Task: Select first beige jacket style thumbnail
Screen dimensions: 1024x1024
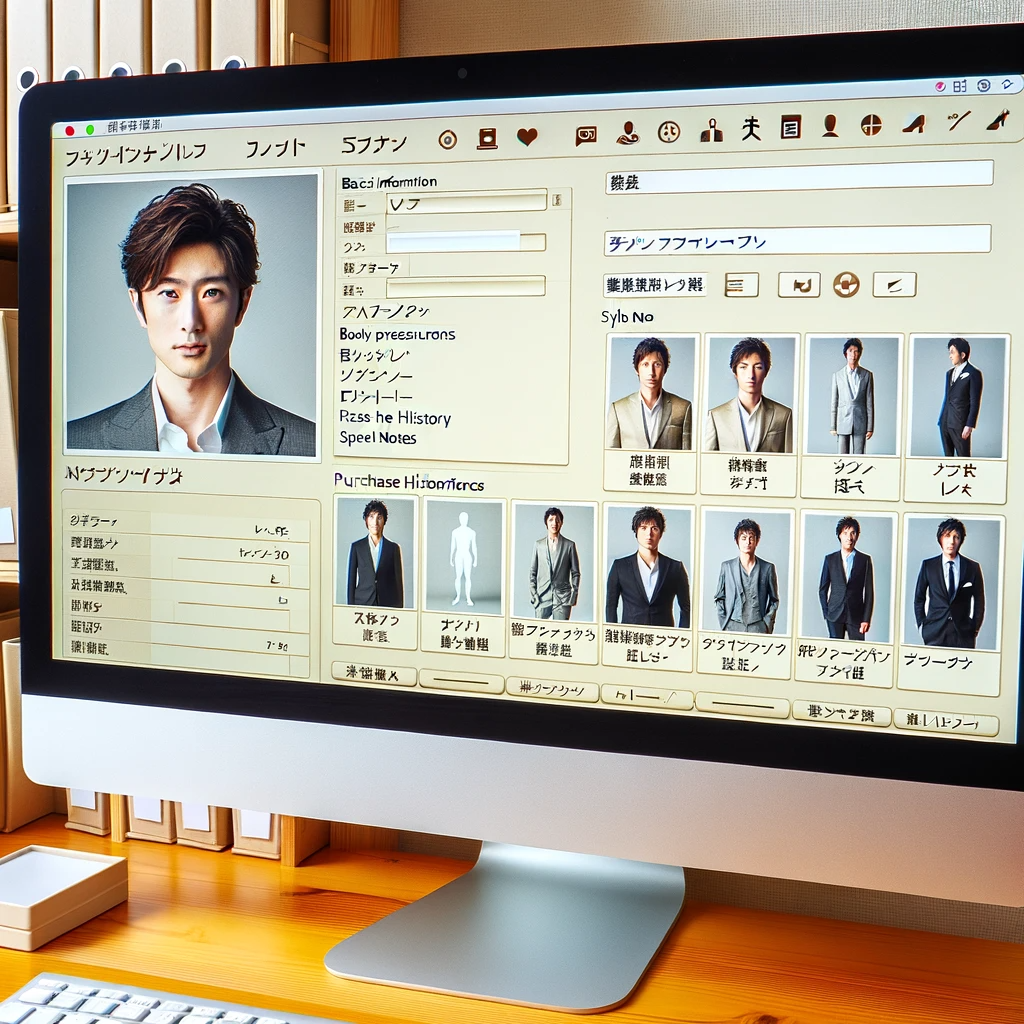Action: pos(650,392)
